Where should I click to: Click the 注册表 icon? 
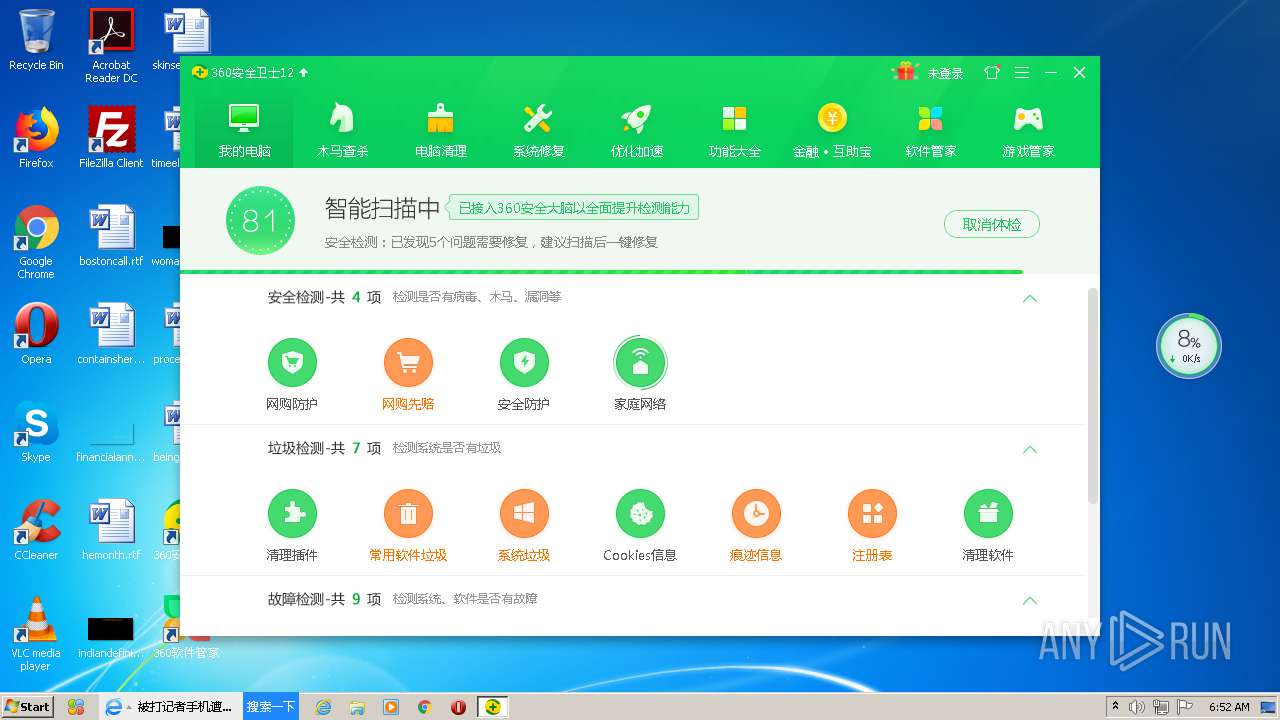click(872, 513)
